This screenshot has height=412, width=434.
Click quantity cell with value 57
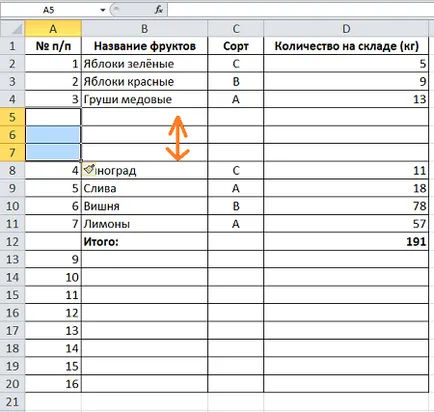(346, 224)
